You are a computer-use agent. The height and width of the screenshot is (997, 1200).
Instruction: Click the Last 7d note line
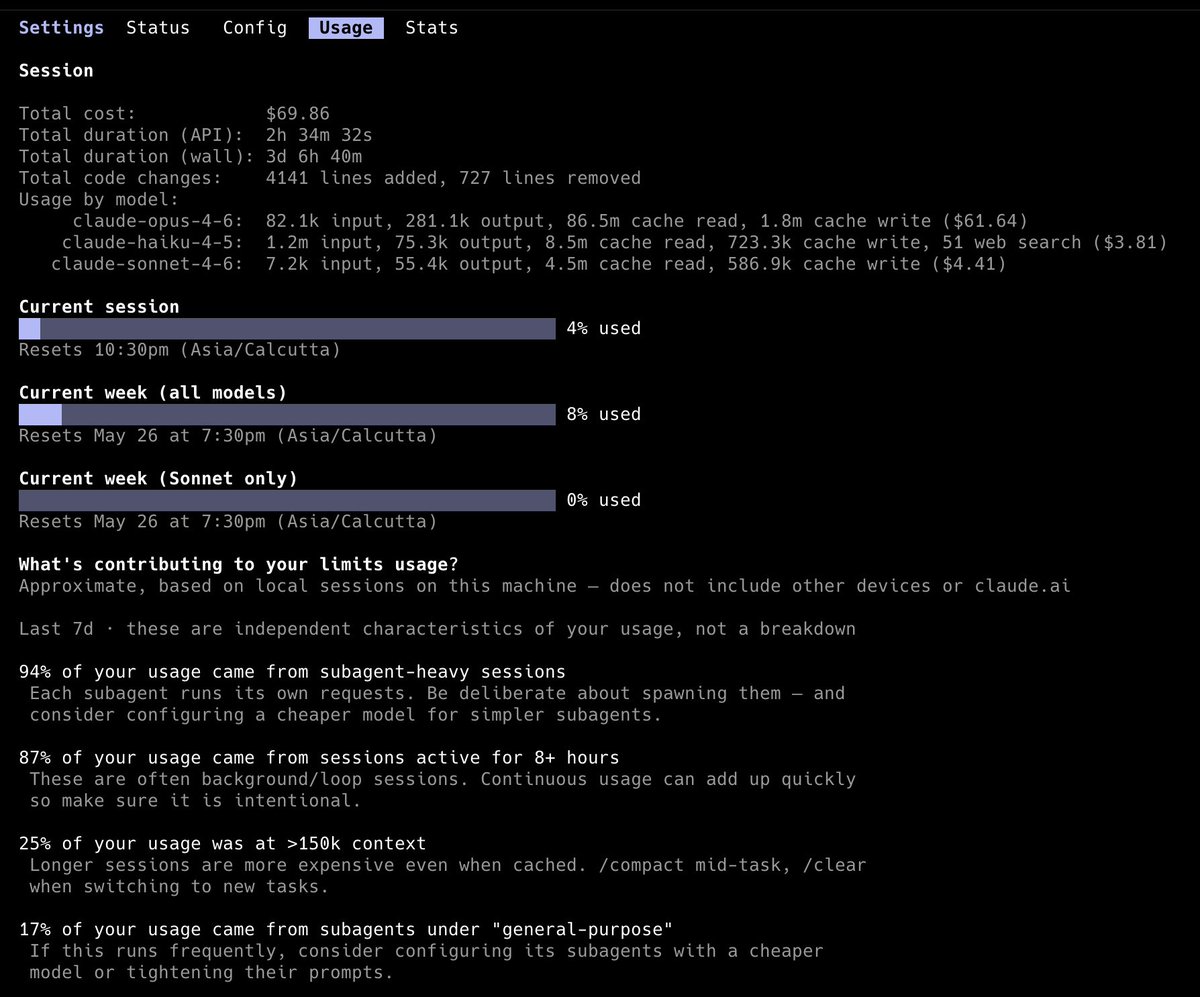coord(437,629)
